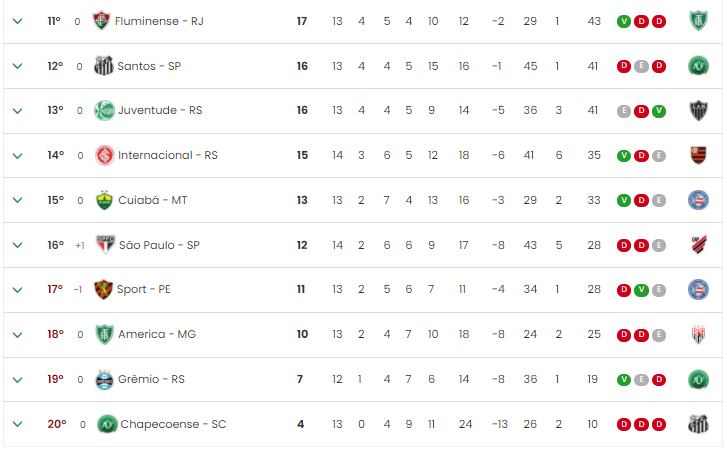Expand the Fluminense row chevron
The width and height of the screenshot is (727, 451).
(18, 21)
